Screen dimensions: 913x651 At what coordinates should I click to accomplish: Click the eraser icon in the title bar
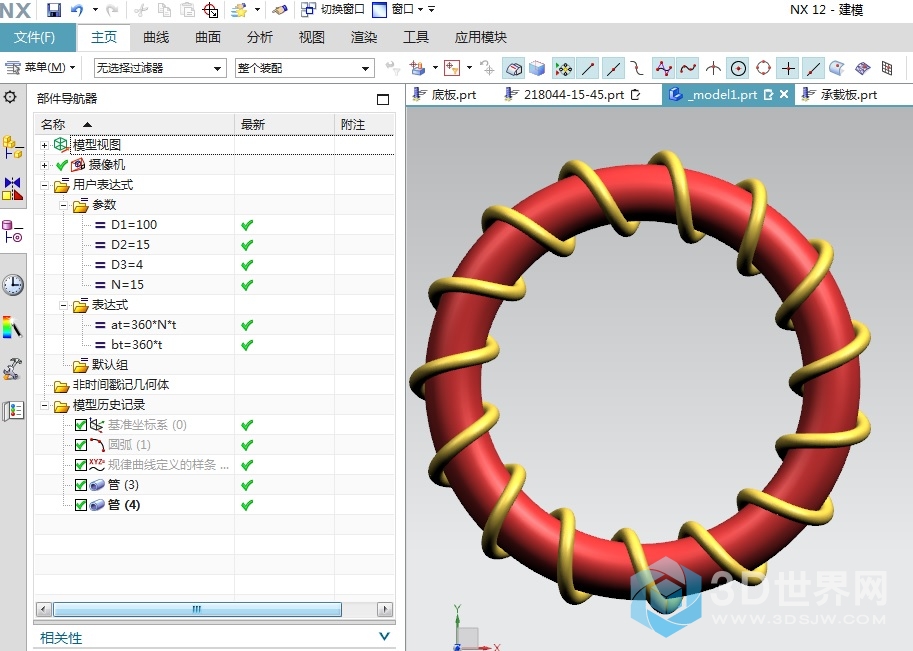pyautogui.click(x=280, y=9)
